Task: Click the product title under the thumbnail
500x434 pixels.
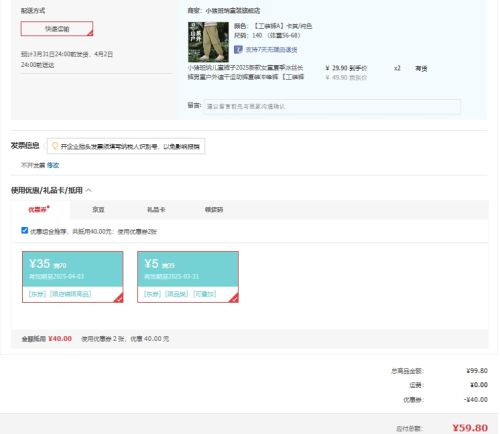Action: (246, 72)
